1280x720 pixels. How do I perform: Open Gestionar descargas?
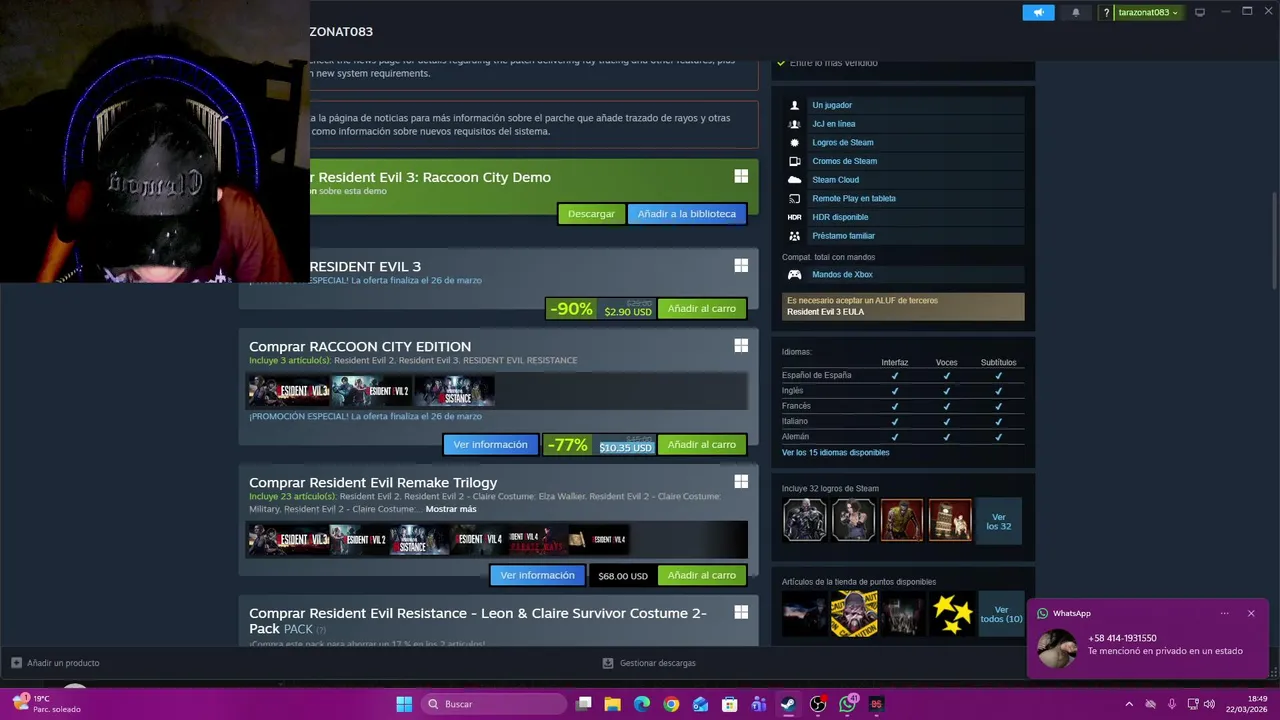(x=649, y=663)
